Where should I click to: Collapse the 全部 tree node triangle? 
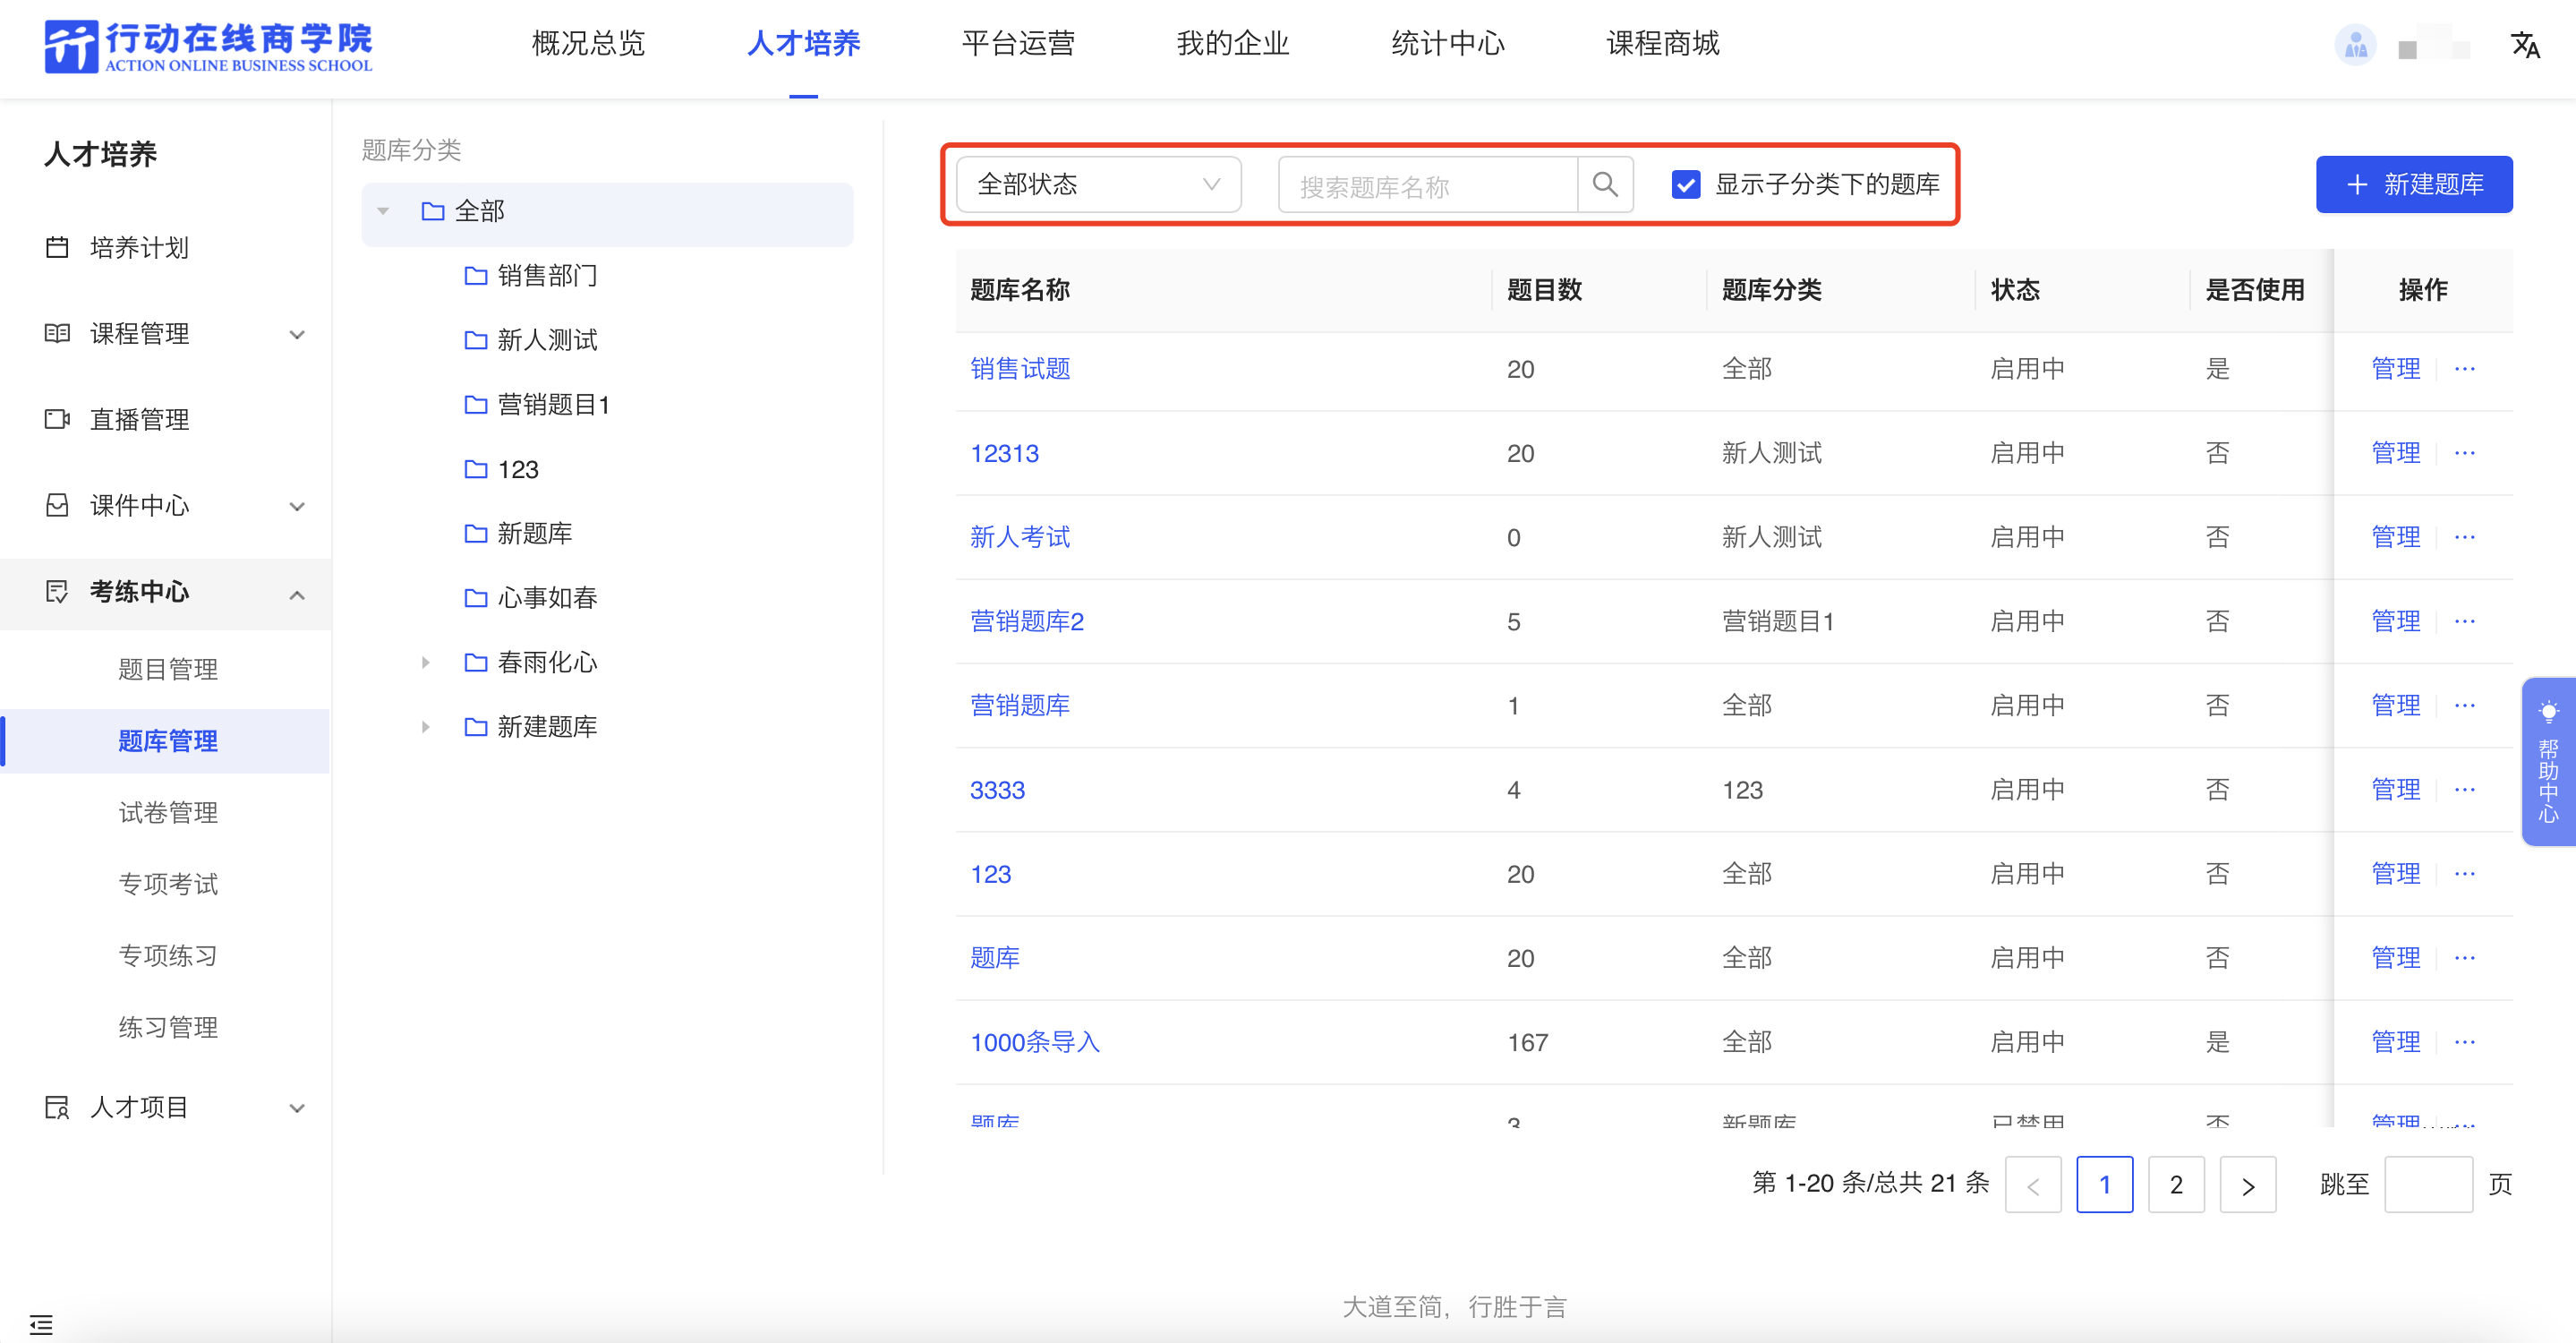click(383, 211)
